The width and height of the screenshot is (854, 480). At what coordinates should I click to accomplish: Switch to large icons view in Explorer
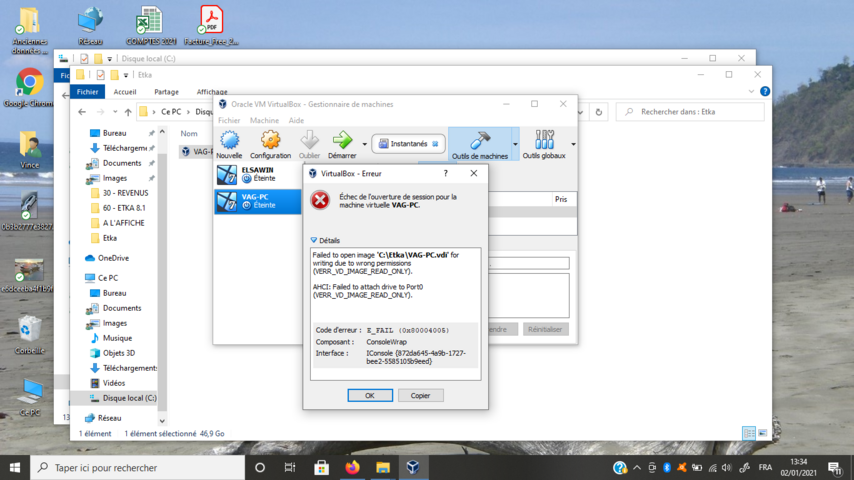click(x=762, y=433)
